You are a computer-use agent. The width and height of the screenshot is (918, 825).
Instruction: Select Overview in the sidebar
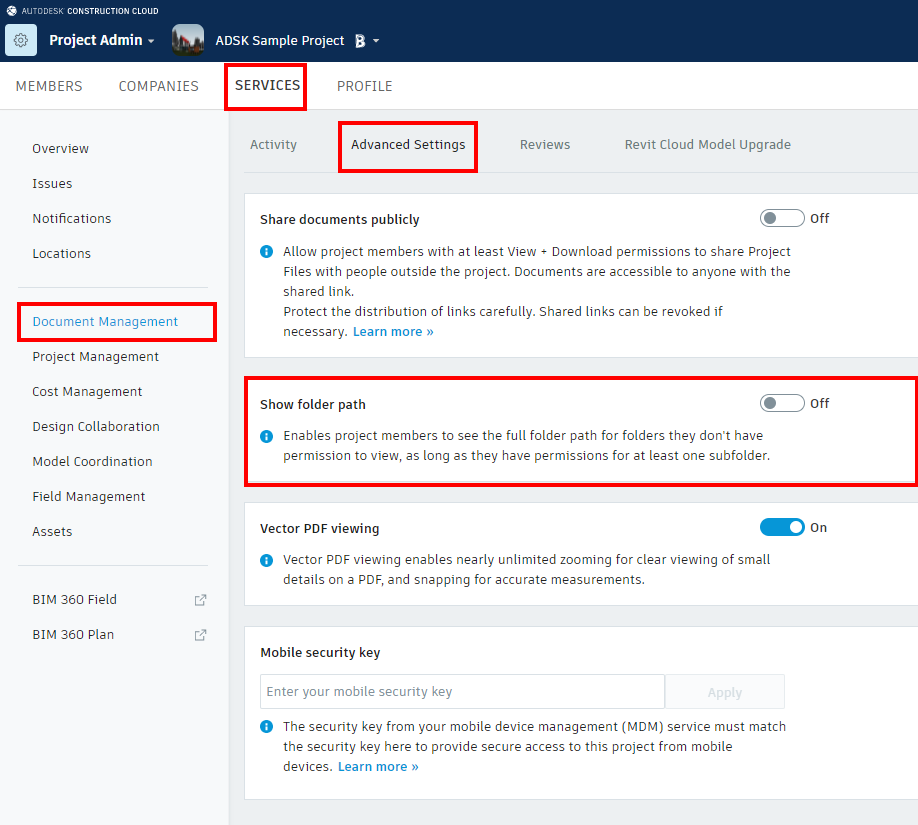click(x=60, y=149)
